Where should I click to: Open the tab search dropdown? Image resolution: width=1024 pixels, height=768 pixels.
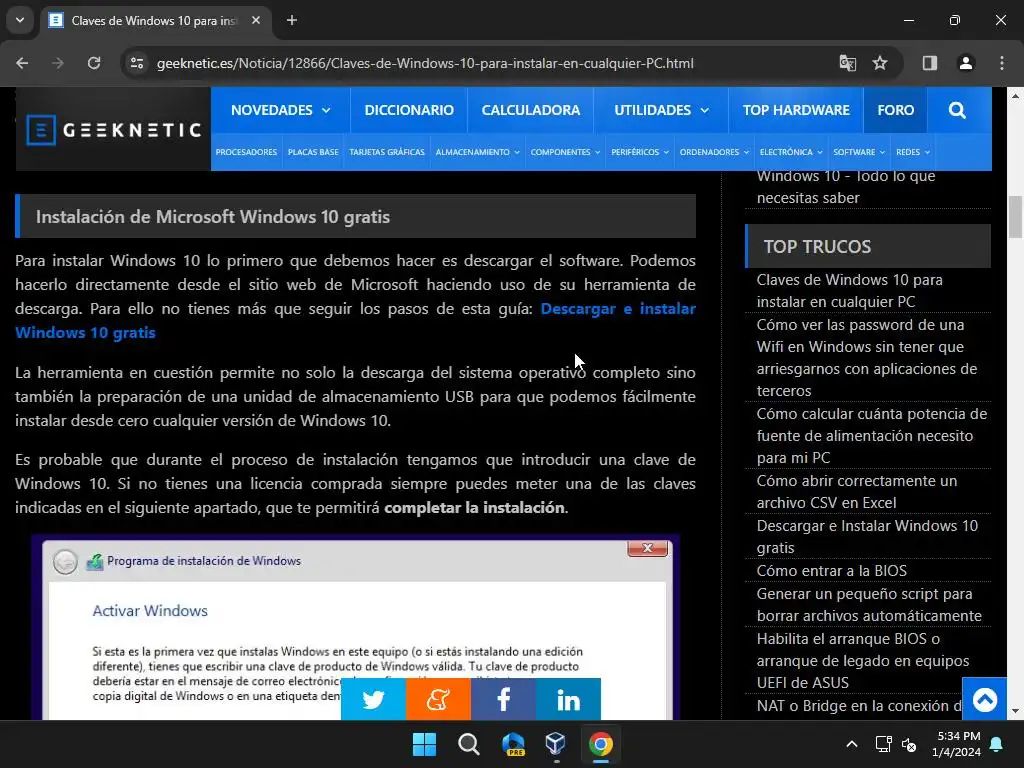point(20,20)
